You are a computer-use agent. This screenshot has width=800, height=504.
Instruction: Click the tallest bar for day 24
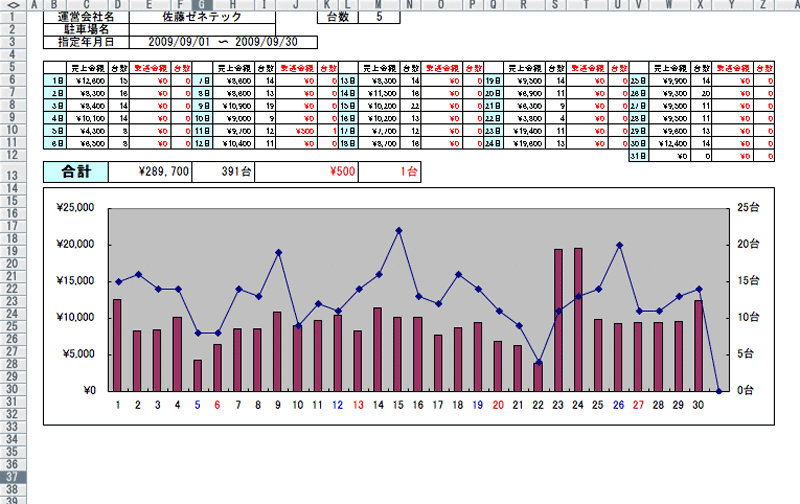click(x=578, y=319)
